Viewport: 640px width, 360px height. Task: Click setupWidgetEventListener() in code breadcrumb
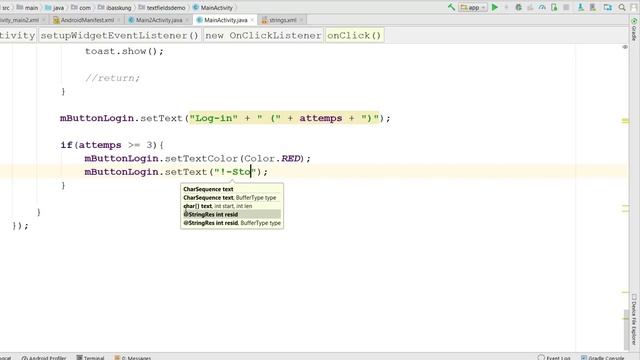click(120, 36)
